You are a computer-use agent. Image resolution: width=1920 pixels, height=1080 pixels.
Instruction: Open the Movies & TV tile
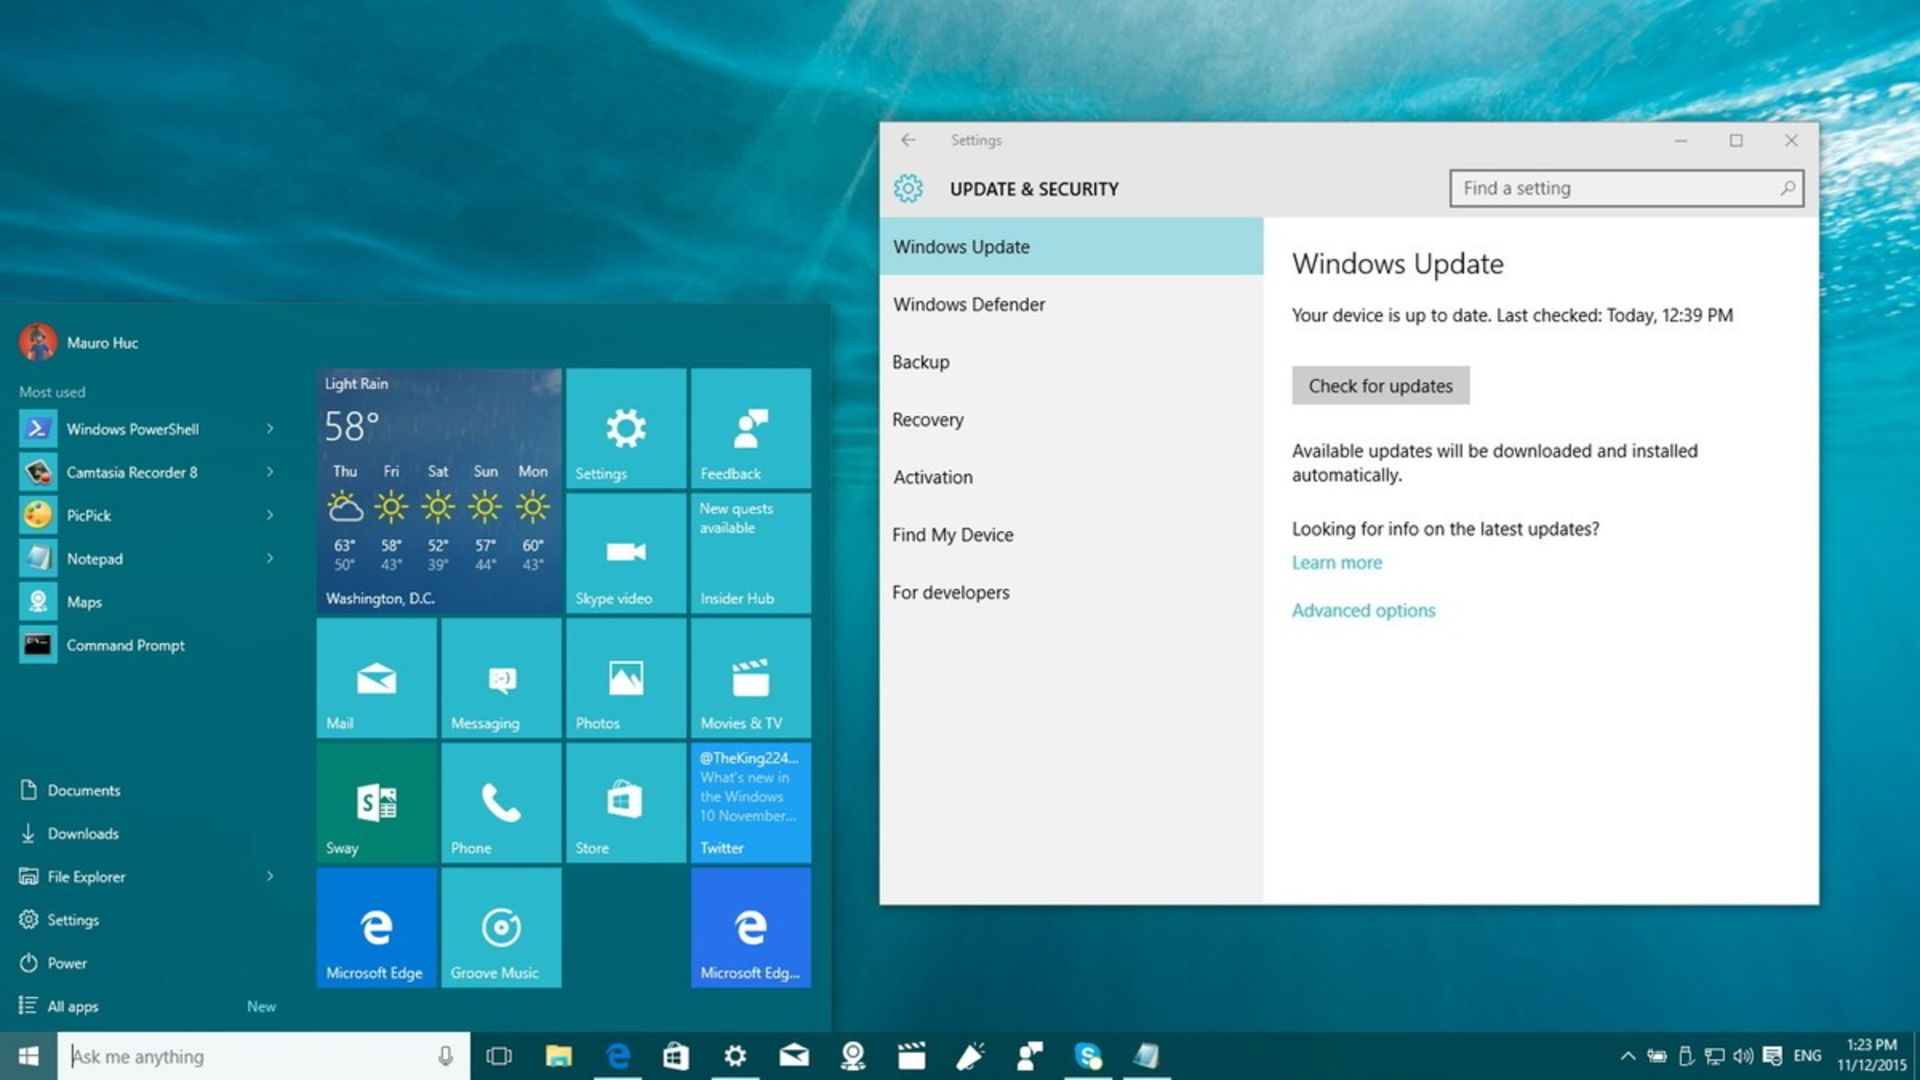click(750, 678)
